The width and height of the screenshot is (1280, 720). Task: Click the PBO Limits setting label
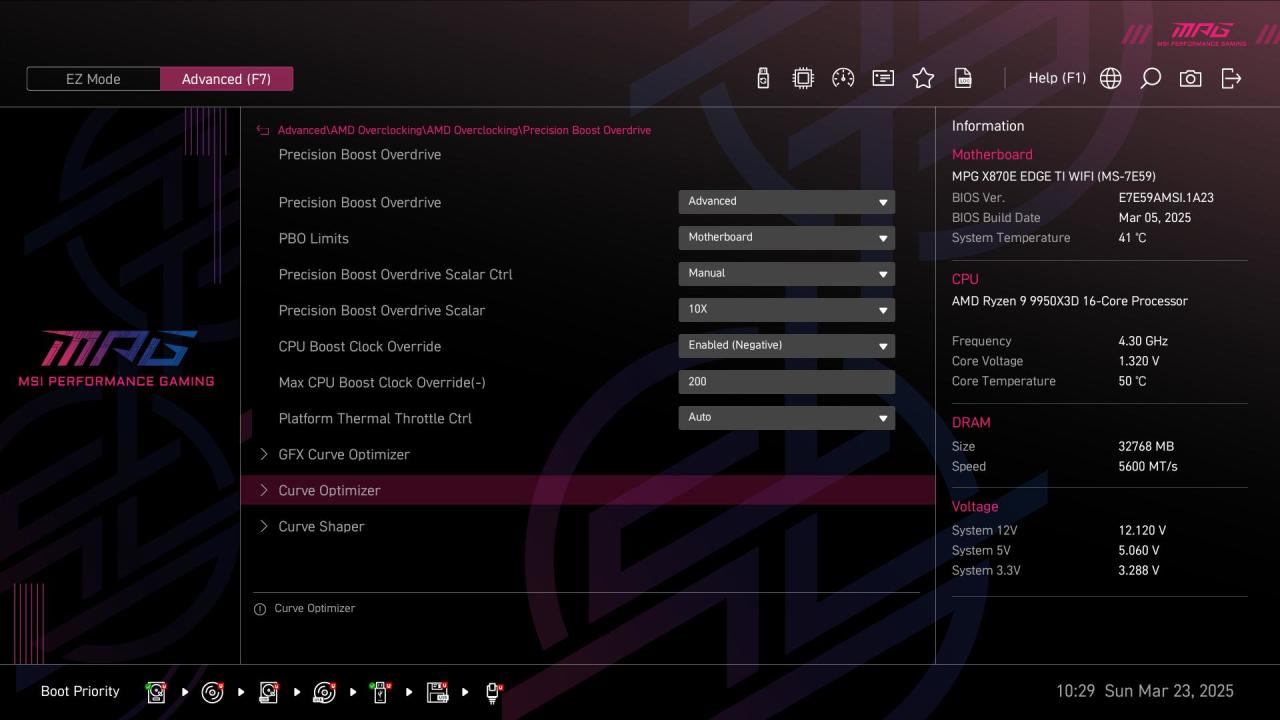(314, 238)
